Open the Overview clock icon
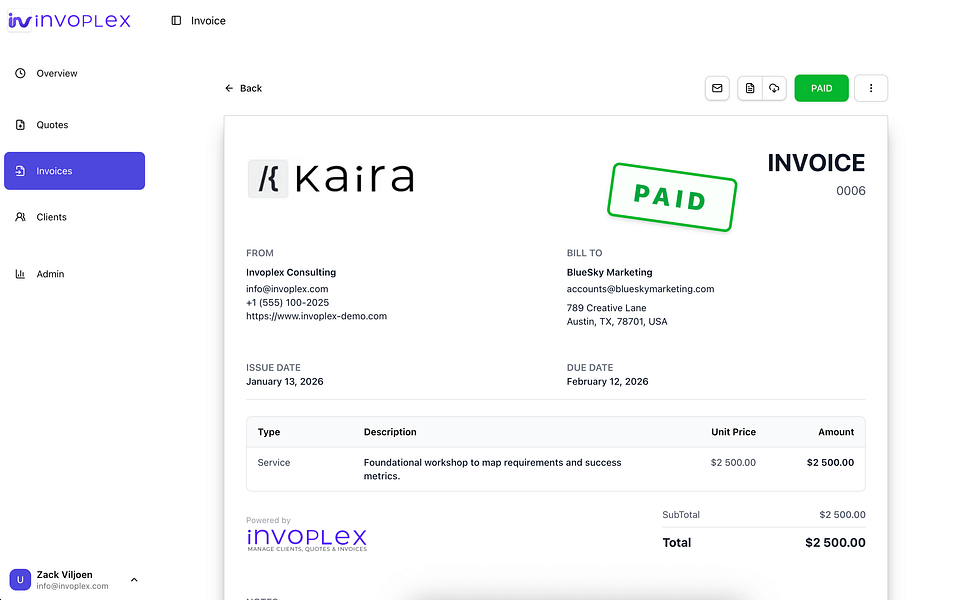Screen dimensions: 960x600 point(20,73)
